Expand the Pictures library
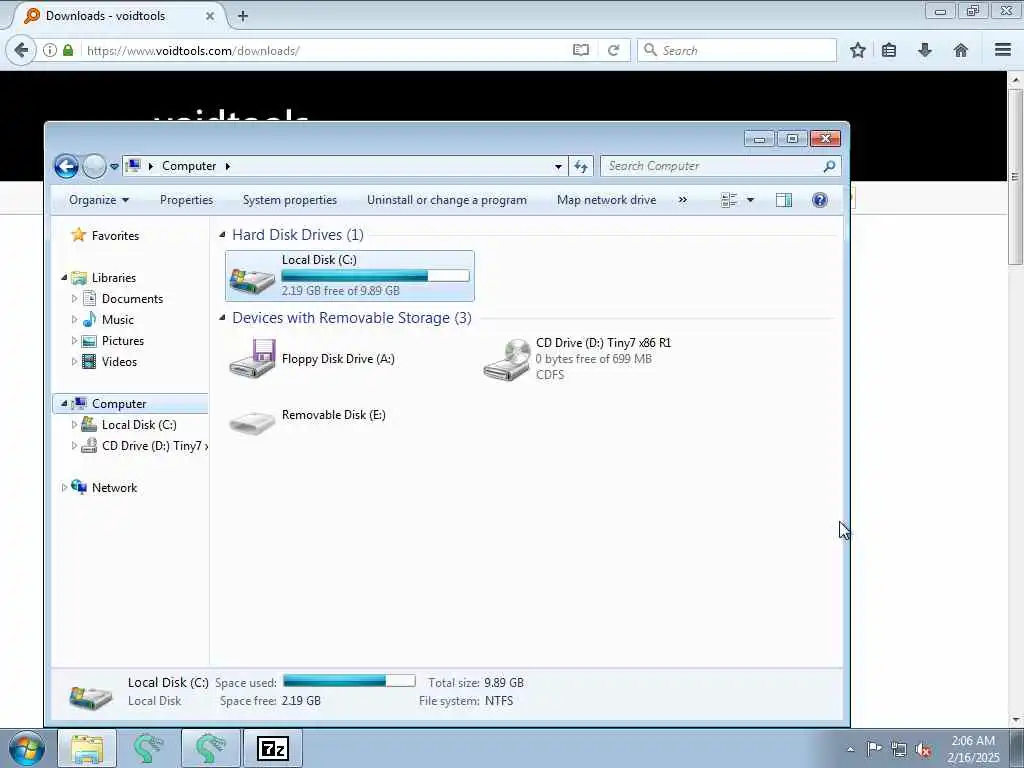The width and height of the screenshot is (1024, 768). pyautogui.click(x=74, y=340)
